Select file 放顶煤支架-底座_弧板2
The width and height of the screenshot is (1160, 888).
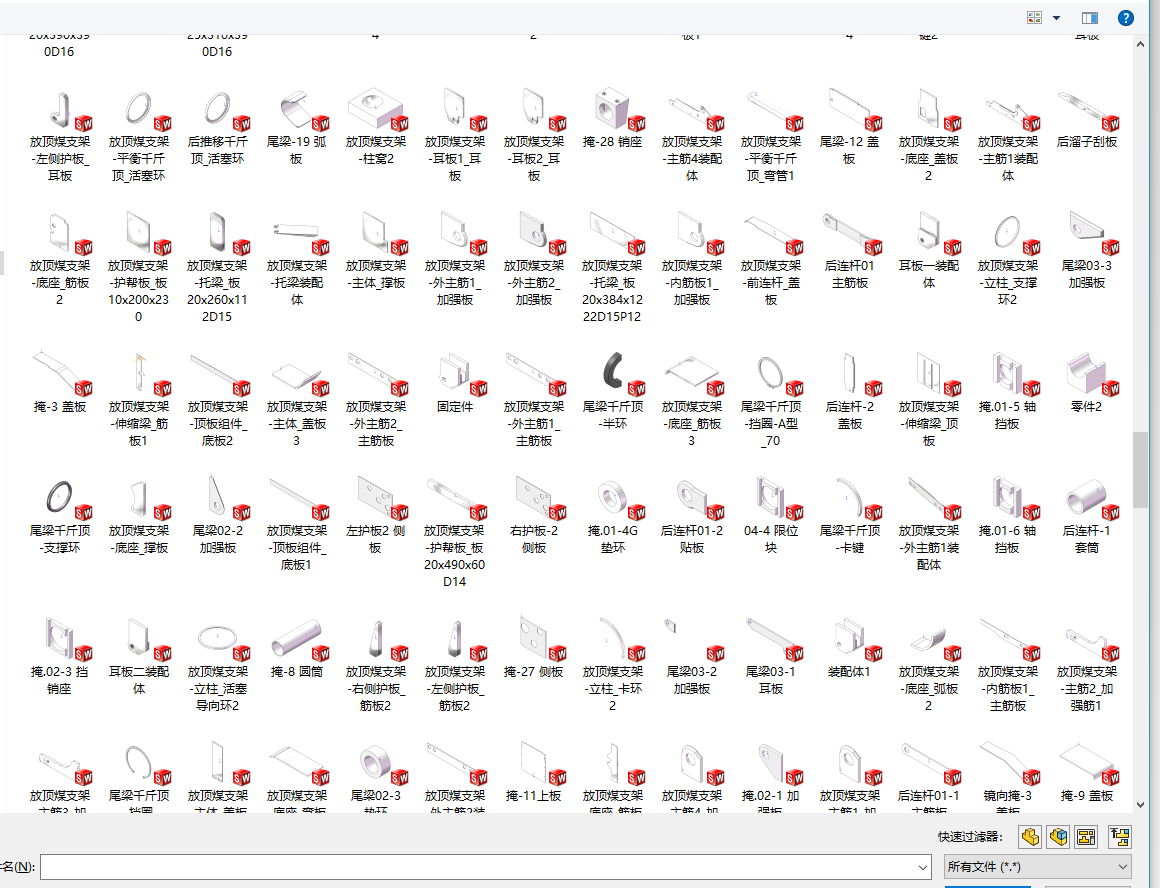point(928,665)
